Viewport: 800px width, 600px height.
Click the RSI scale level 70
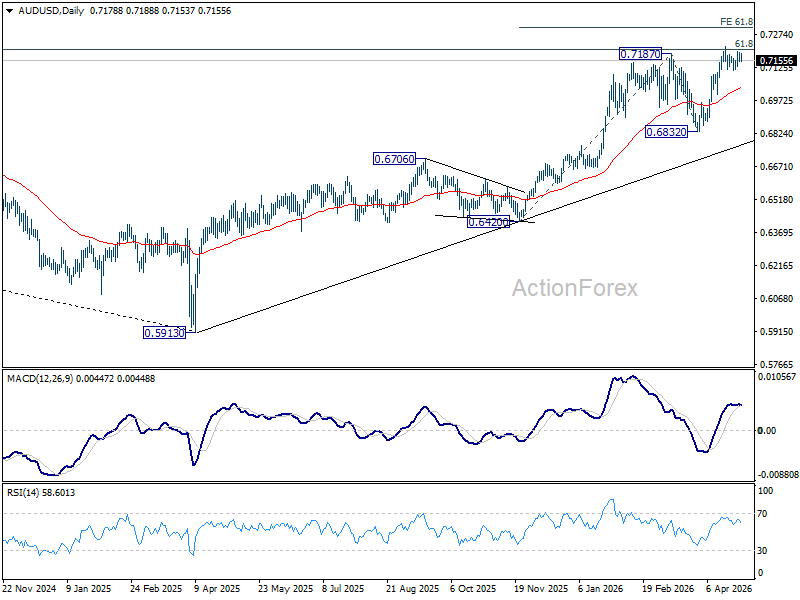[x=762, y=514]
